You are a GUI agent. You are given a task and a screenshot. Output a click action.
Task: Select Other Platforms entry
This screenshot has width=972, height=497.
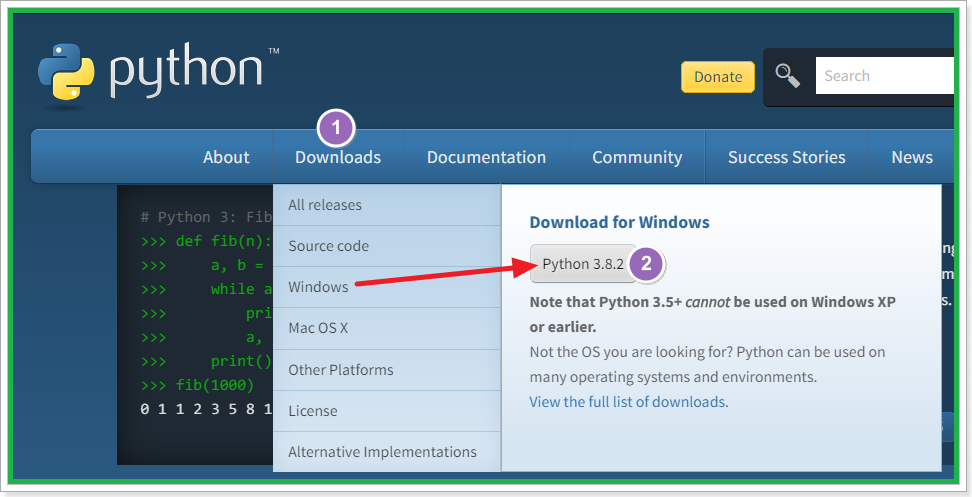(387, 370)
